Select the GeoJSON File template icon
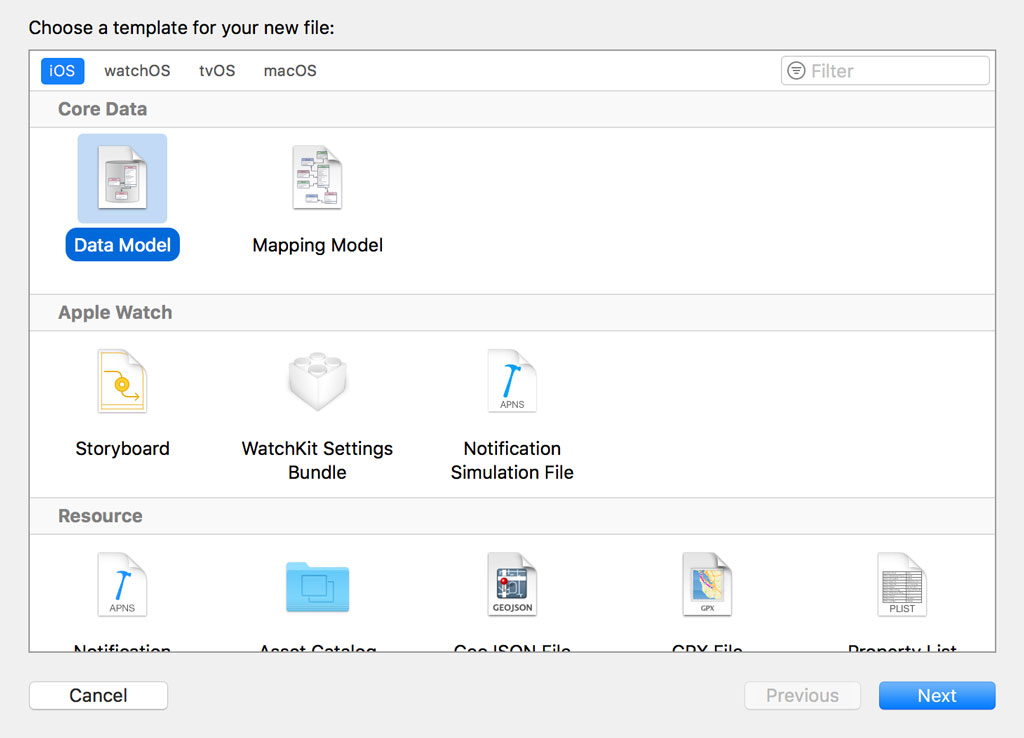This screenshot has width=1024, height=738. 512,585
